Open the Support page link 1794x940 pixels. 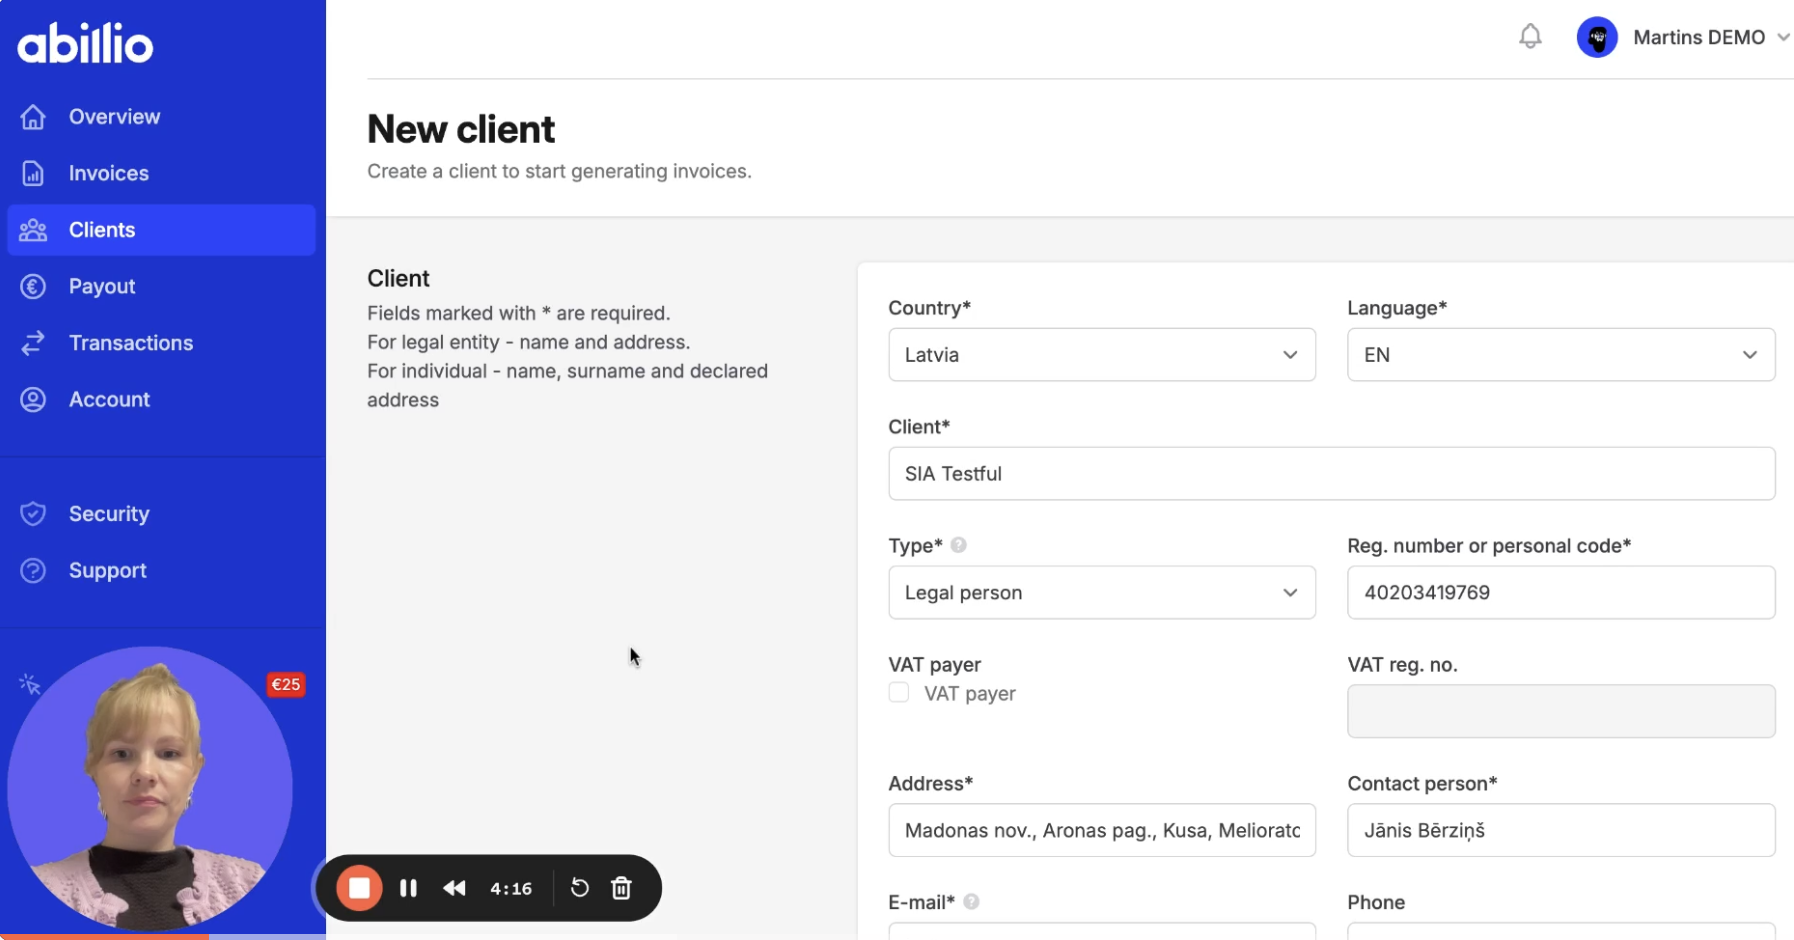coord(108,571)
